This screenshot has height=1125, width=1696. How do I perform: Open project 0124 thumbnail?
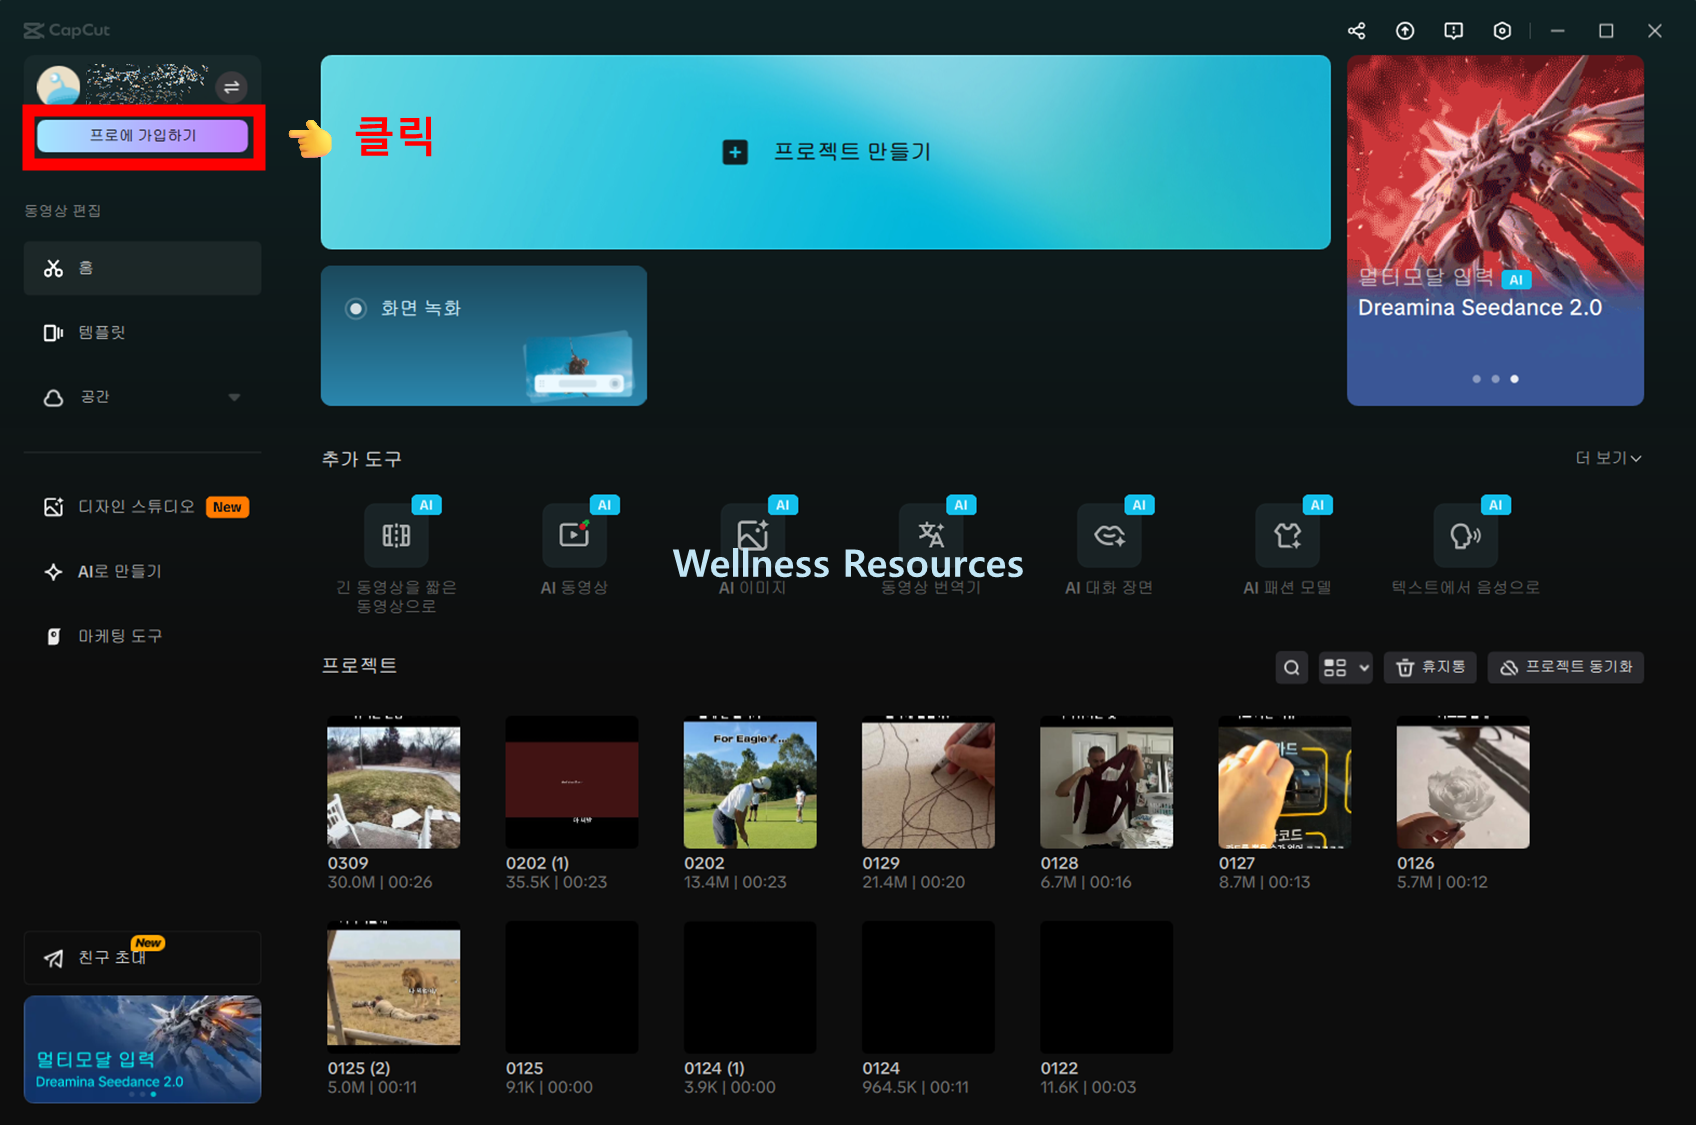tap(928, 987)
